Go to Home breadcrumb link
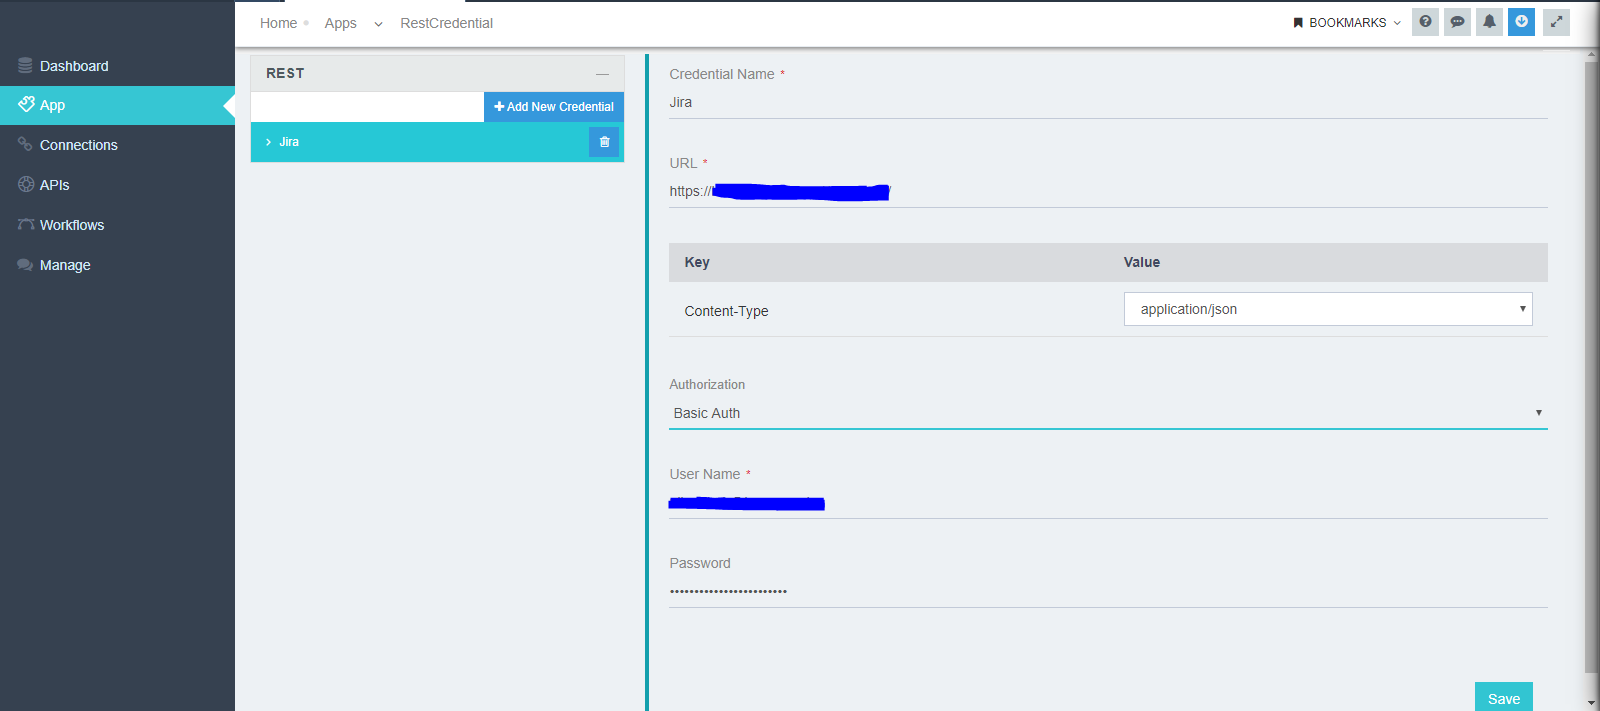The height and width of the screenshot is (711, 1600). (278, 23)
